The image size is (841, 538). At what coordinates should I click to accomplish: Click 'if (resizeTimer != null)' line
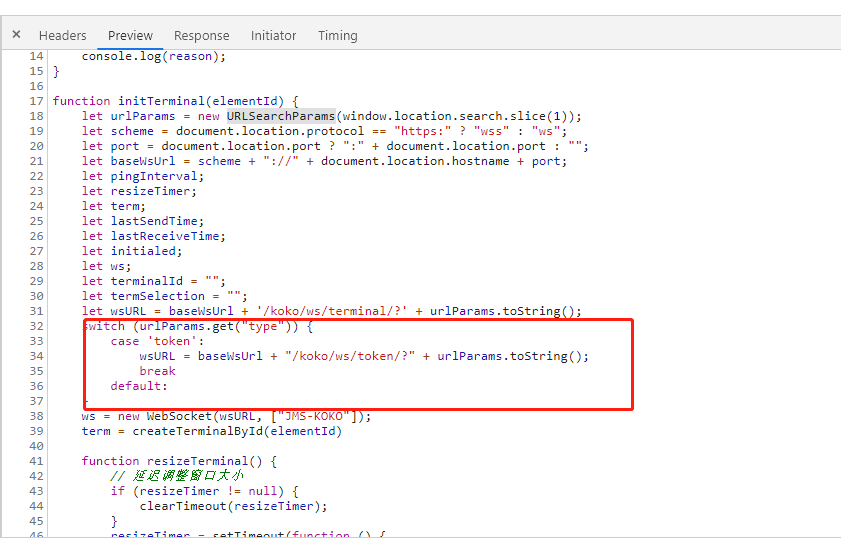204,491
